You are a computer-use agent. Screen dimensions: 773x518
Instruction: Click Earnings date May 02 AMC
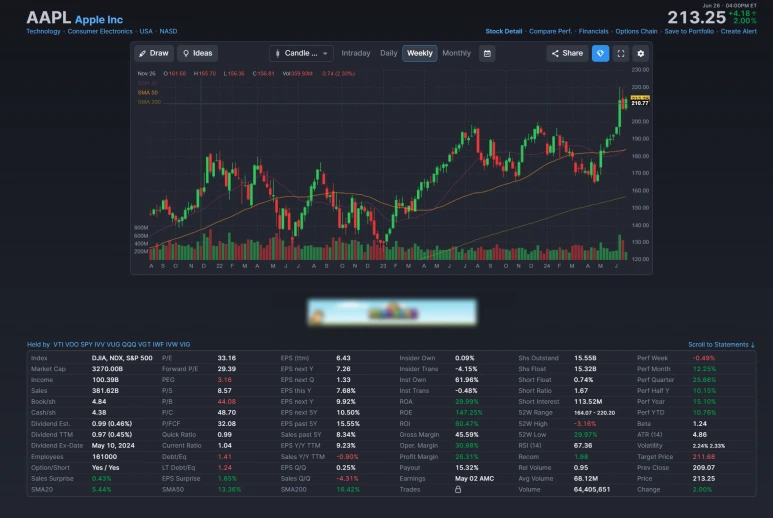(x=474, y=479)
